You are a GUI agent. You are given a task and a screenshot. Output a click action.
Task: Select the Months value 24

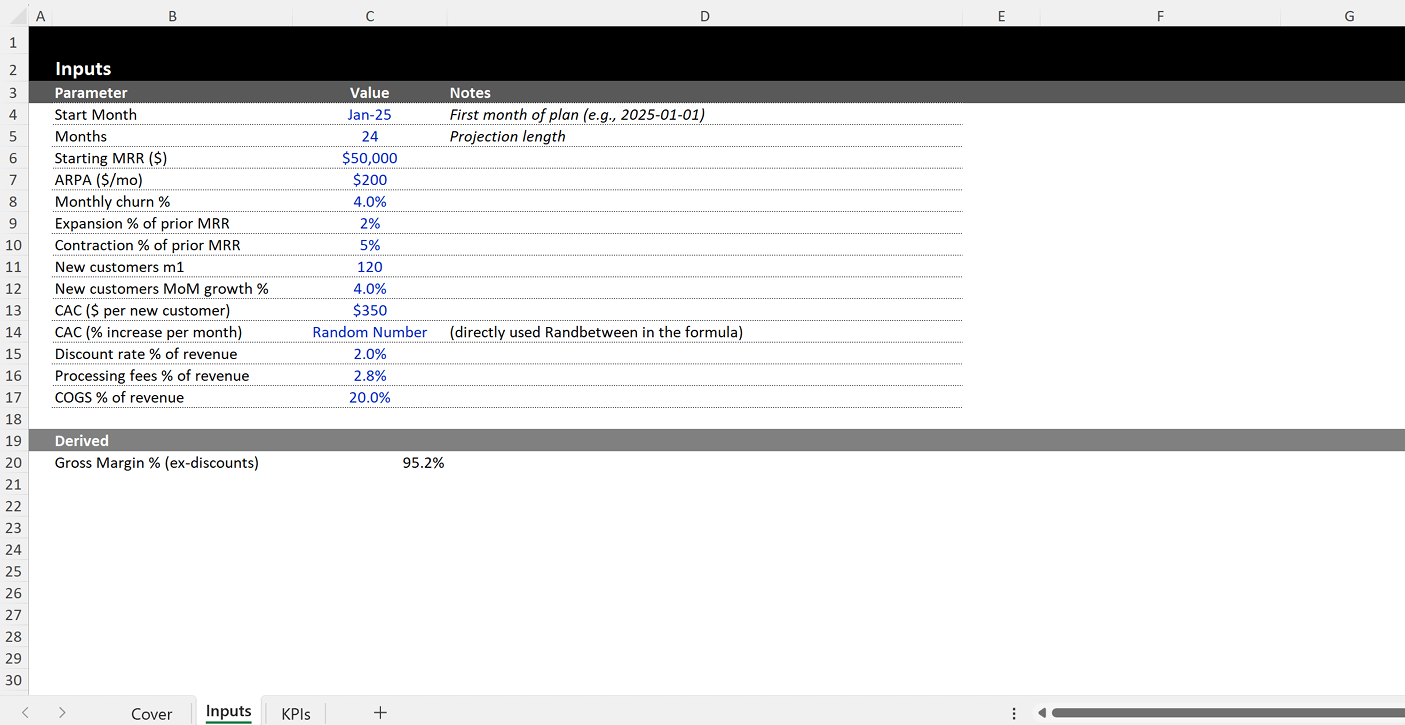(x=370, y=136)
